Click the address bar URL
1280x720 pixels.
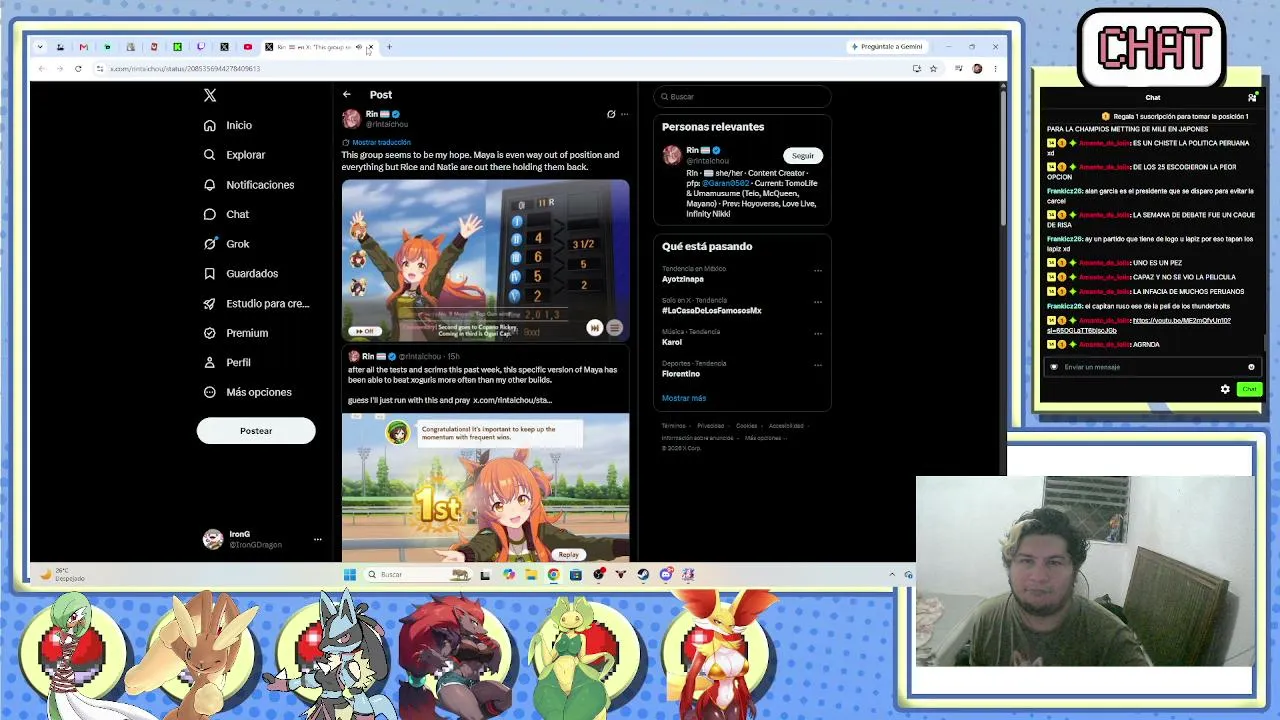[x=185, y=69]
